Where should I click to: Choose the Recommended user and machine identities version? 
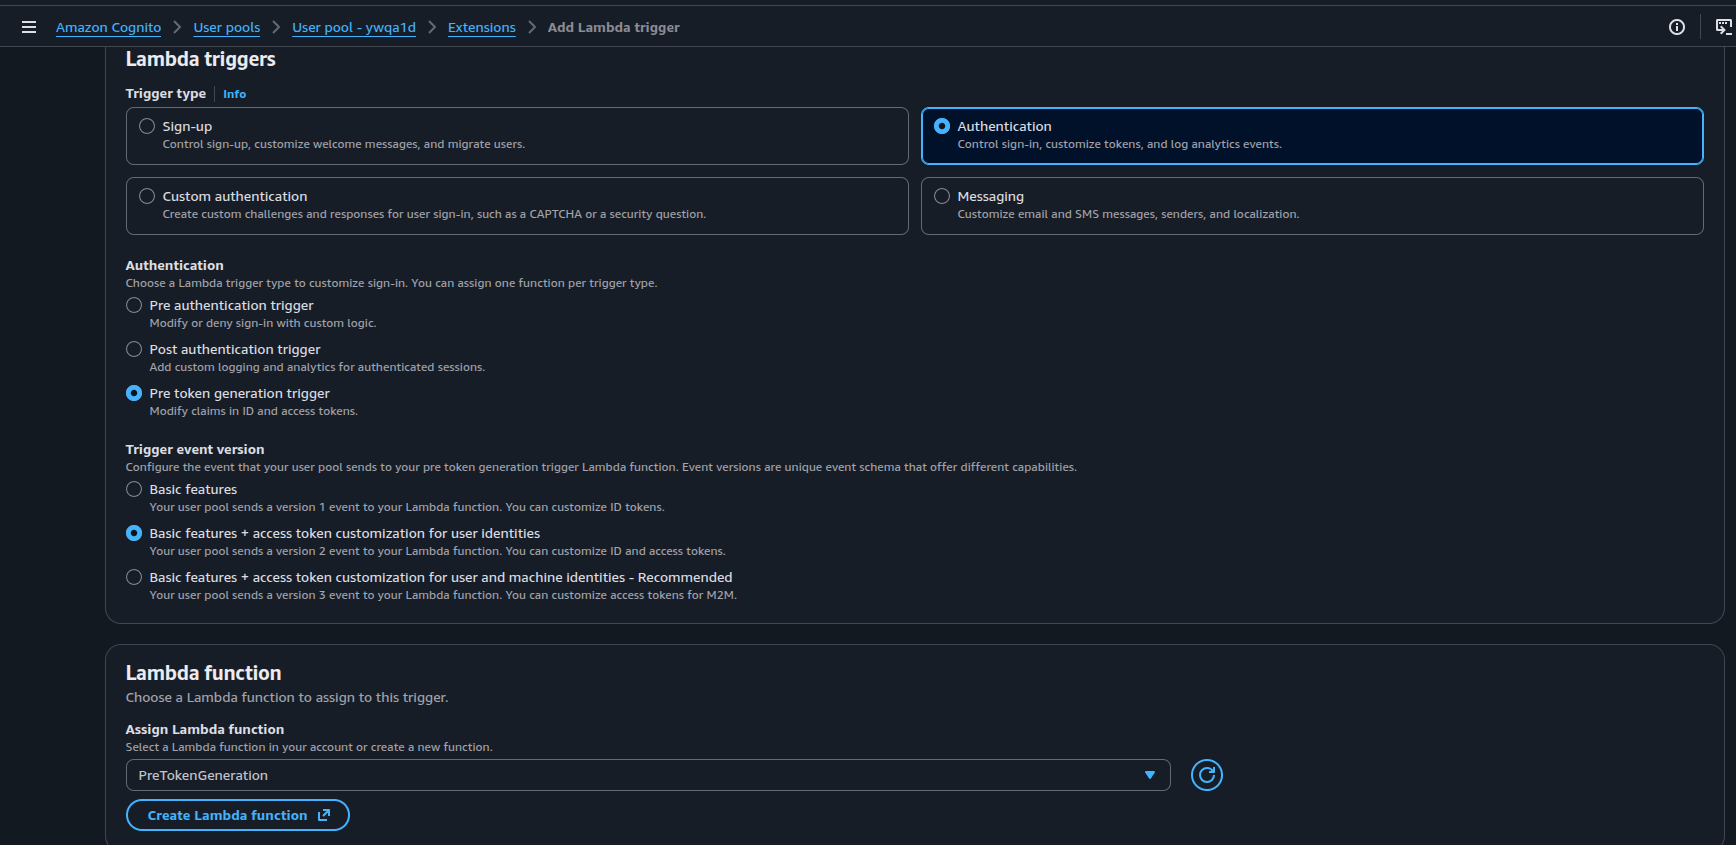click(x=134, y=578)
